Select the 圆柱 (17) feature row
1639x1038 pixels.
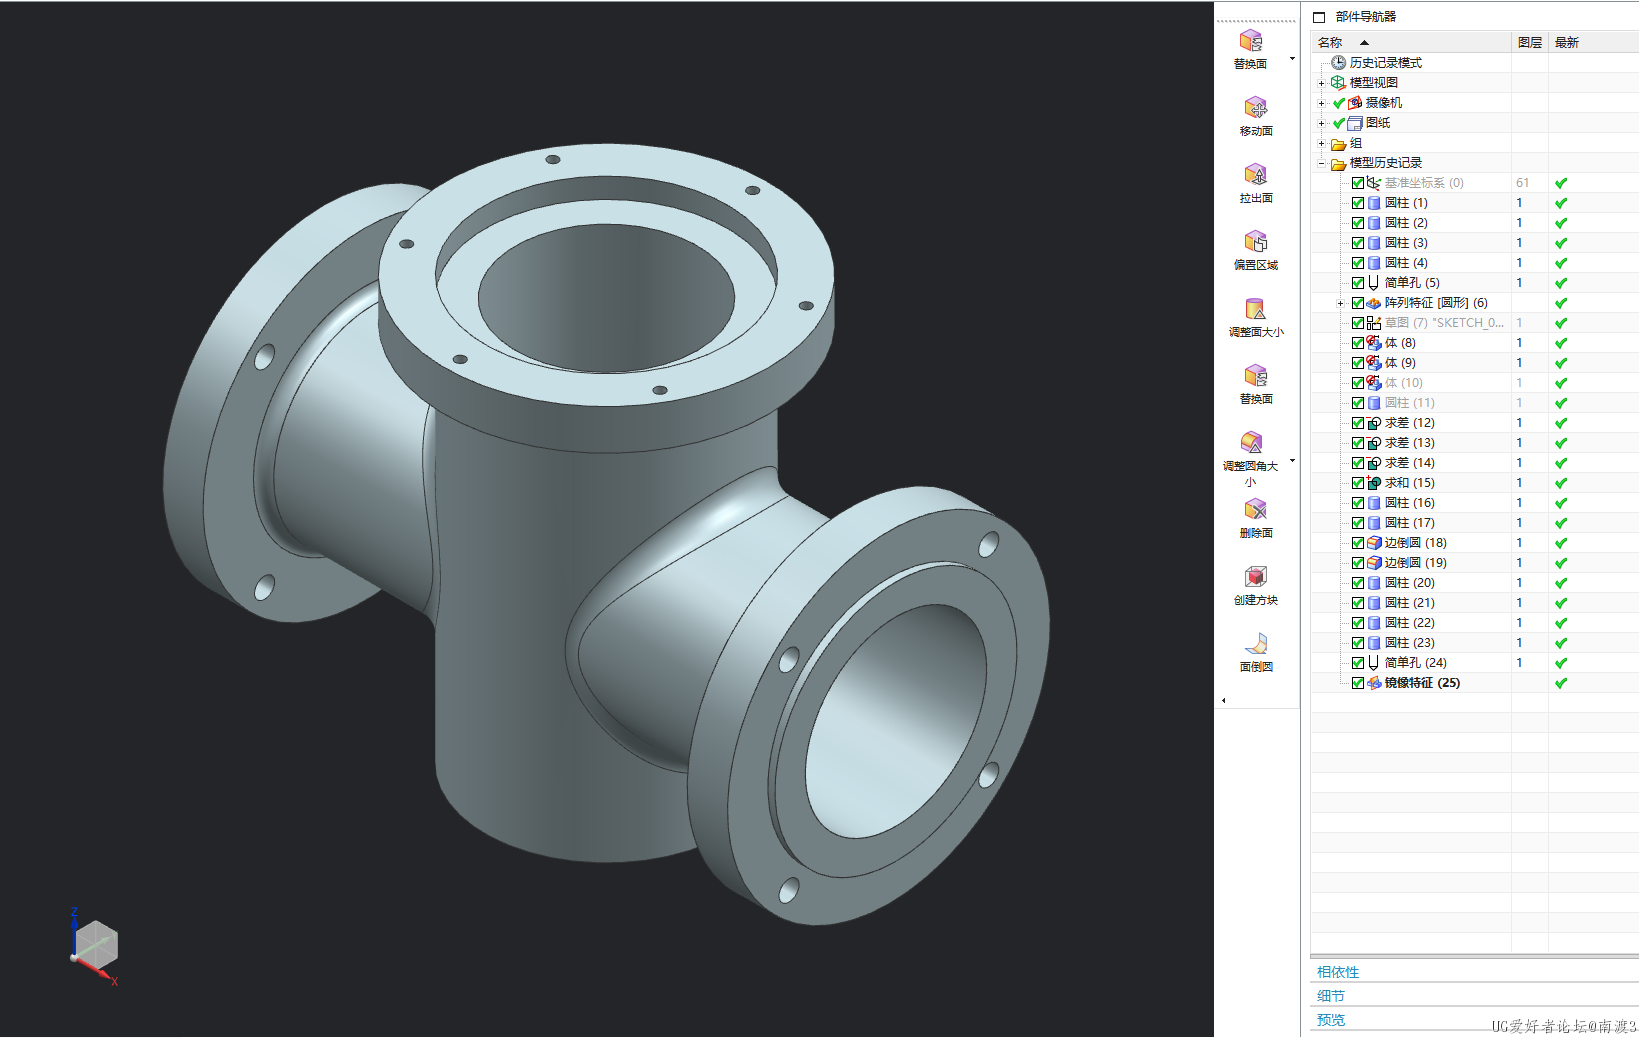tap(1474, 522)
